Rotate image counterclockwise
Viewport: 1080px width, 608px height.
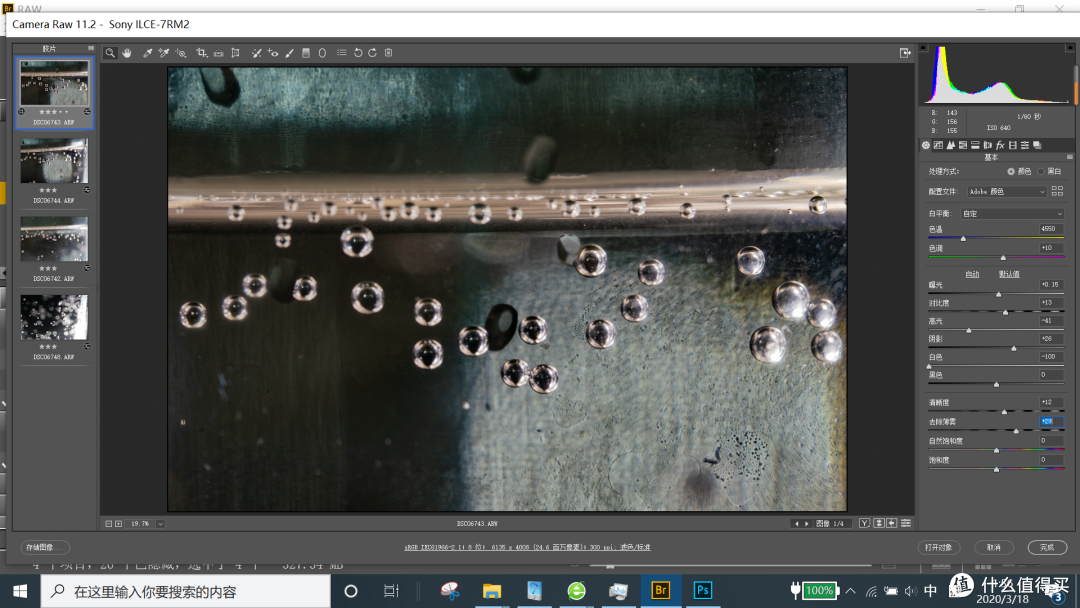click(358, 53)
